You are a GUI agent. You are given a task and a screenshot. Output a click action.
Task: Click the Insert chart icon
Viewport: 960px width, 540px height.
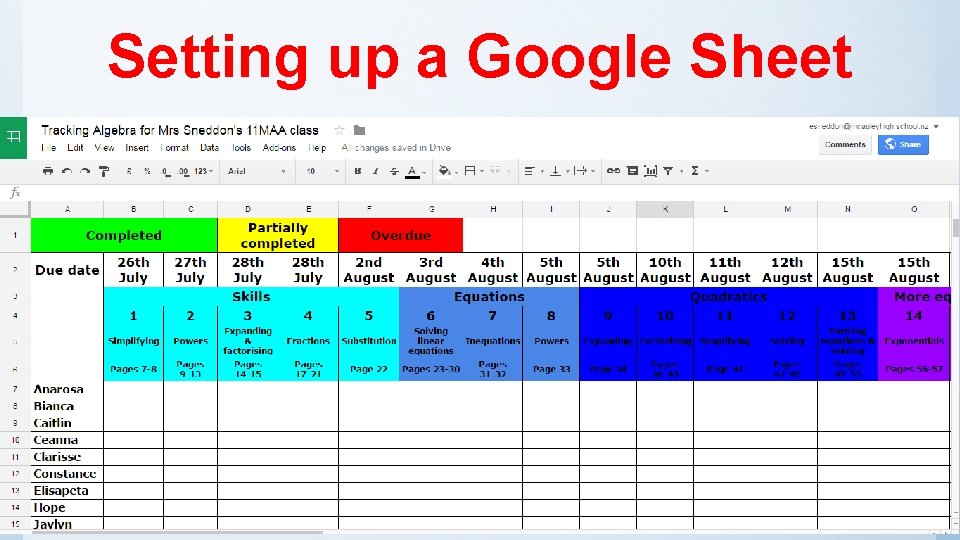tap(650, 171)
